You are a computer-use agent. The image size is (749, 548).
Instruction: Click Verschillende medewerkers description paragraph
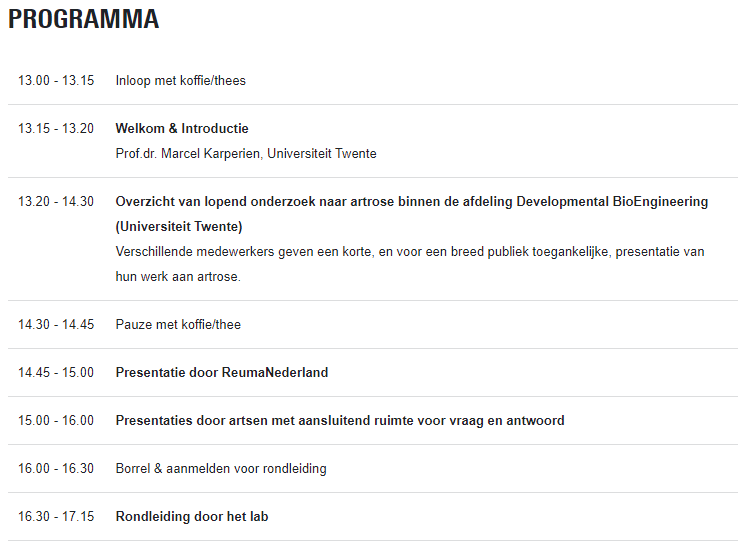pos(410,264)
